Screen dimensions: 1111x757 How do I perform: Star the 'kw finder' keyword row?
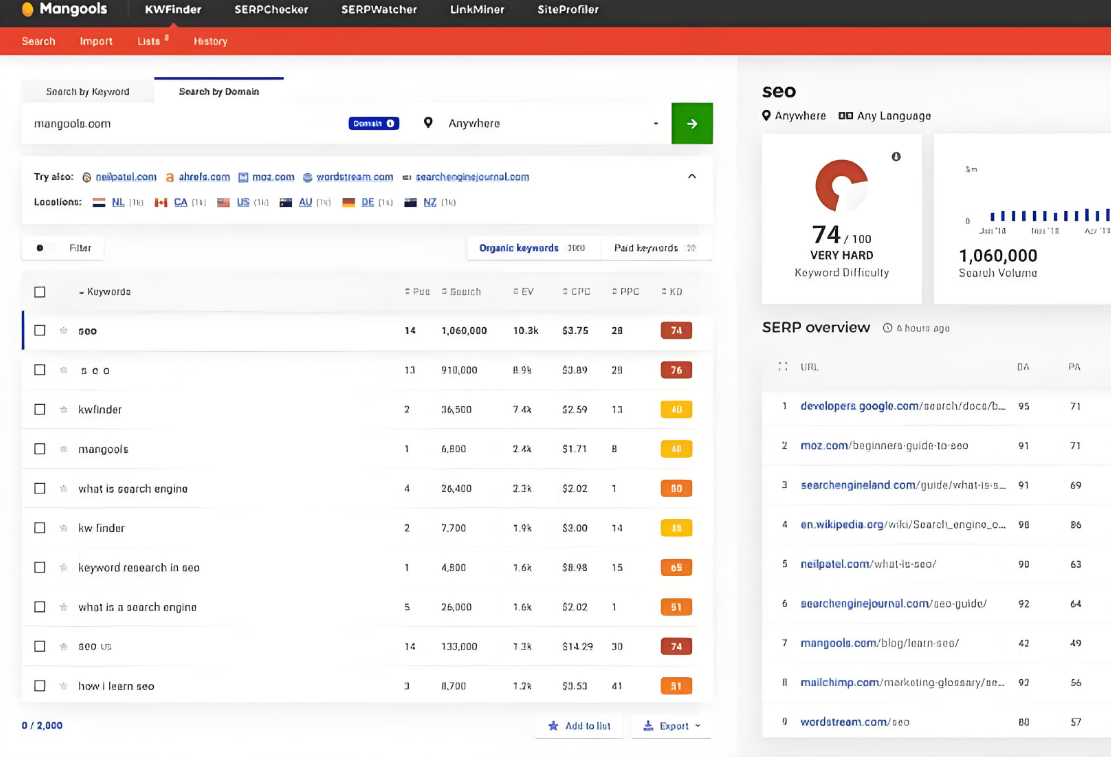pos(63,528)
